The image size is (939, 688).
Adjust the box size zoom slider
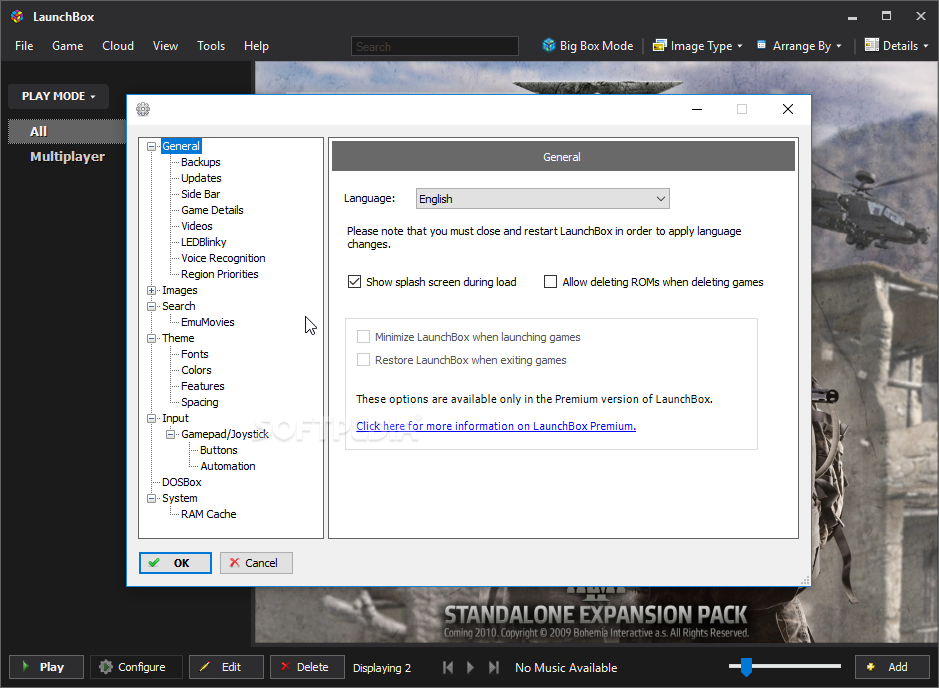point(746,666)
